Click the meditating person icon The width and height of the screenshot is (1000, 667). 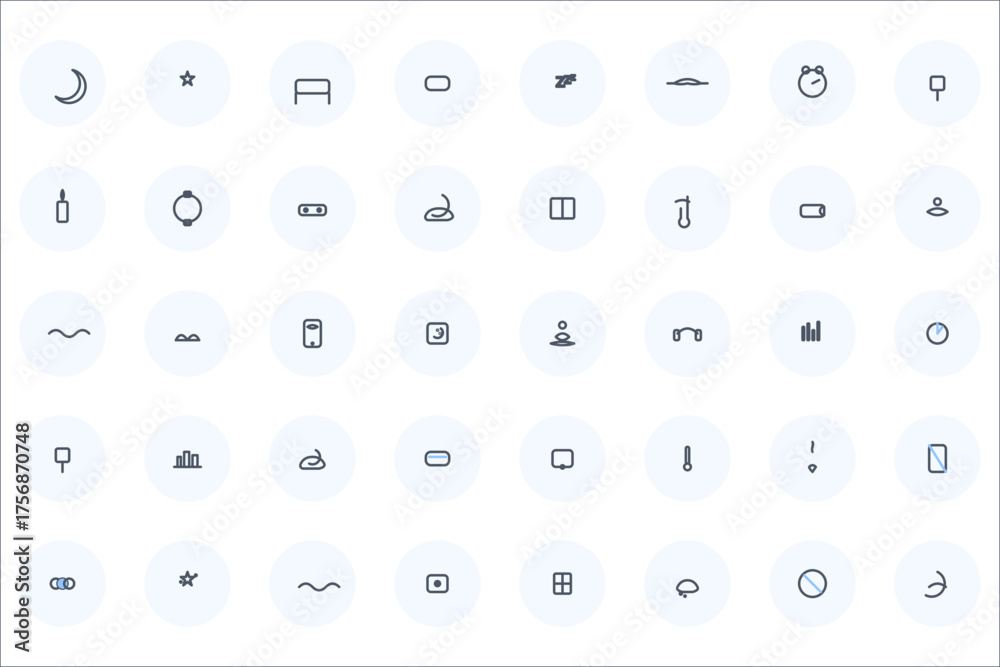coord(562,334)
